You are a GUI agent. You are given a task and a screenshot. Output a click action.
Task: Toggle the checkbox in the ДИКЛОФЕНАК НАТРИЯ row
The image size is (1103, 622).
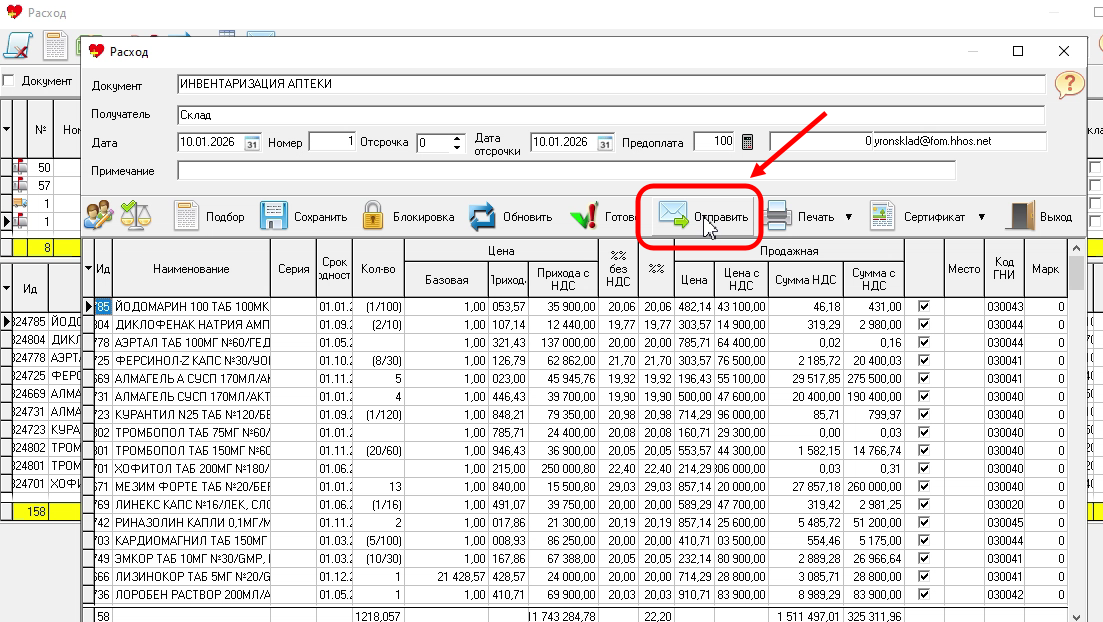click(924, 324)
